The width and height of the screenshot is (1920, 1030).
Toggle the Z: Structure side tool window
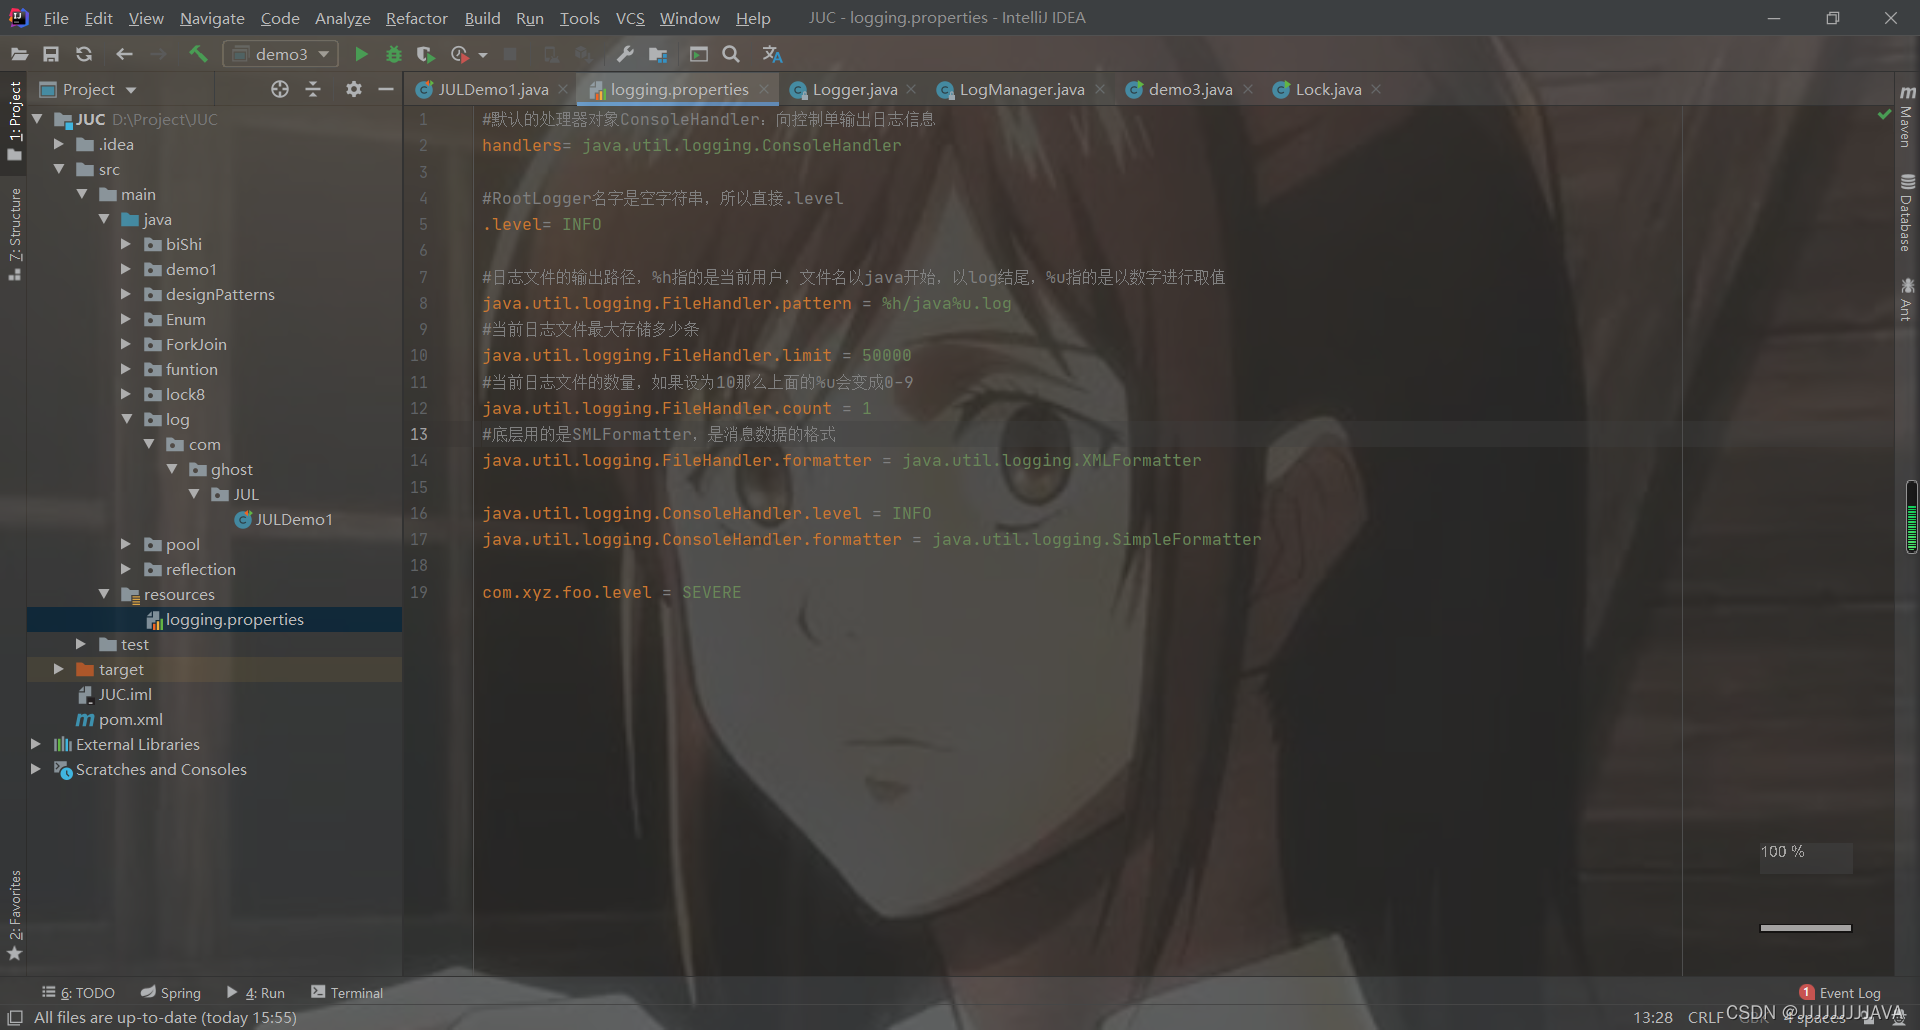(x=14, y=233)
